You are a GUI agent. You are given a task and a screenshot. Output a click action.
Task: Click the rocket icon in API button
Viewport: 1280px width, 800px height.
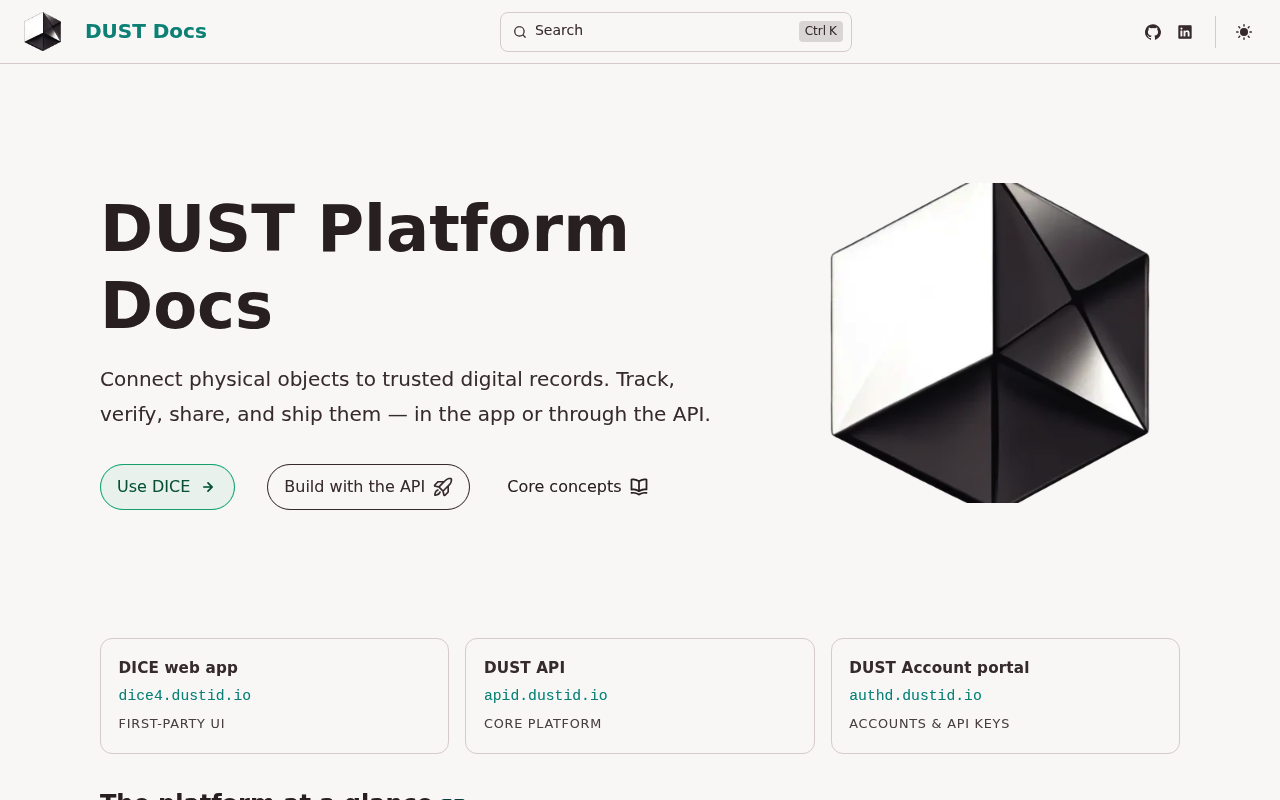pyautogui.click(x=443, y=487)
